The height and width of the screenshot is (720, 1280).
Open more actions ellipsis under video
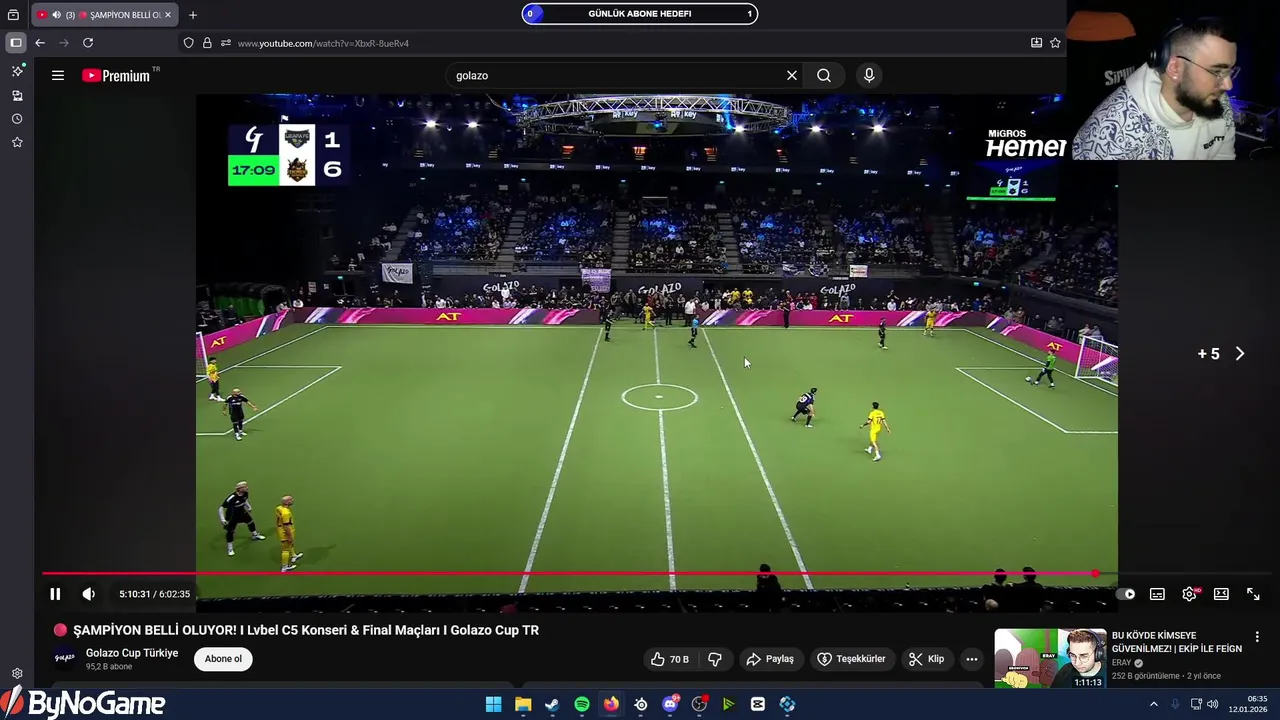pos(971,659)
